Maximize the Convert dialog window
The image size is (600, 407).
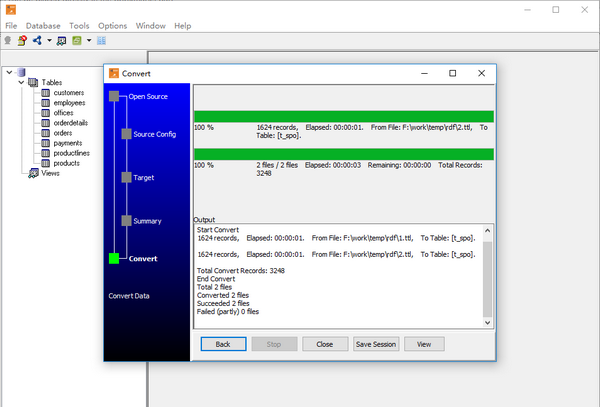pos(452,73)
